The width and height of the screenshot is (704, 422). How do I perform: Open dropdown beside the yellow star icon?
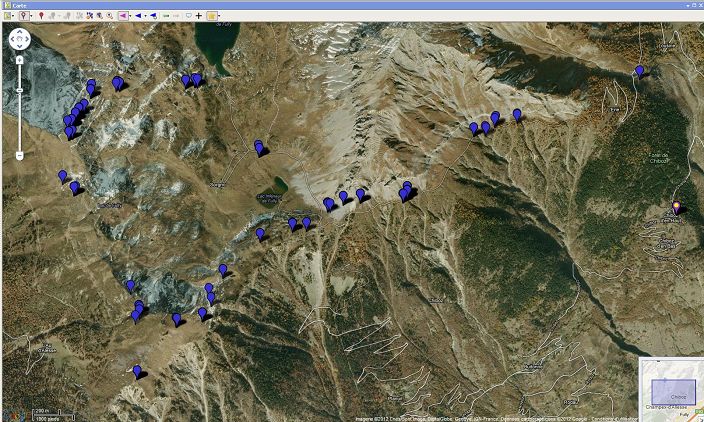(x=219, y=16)
